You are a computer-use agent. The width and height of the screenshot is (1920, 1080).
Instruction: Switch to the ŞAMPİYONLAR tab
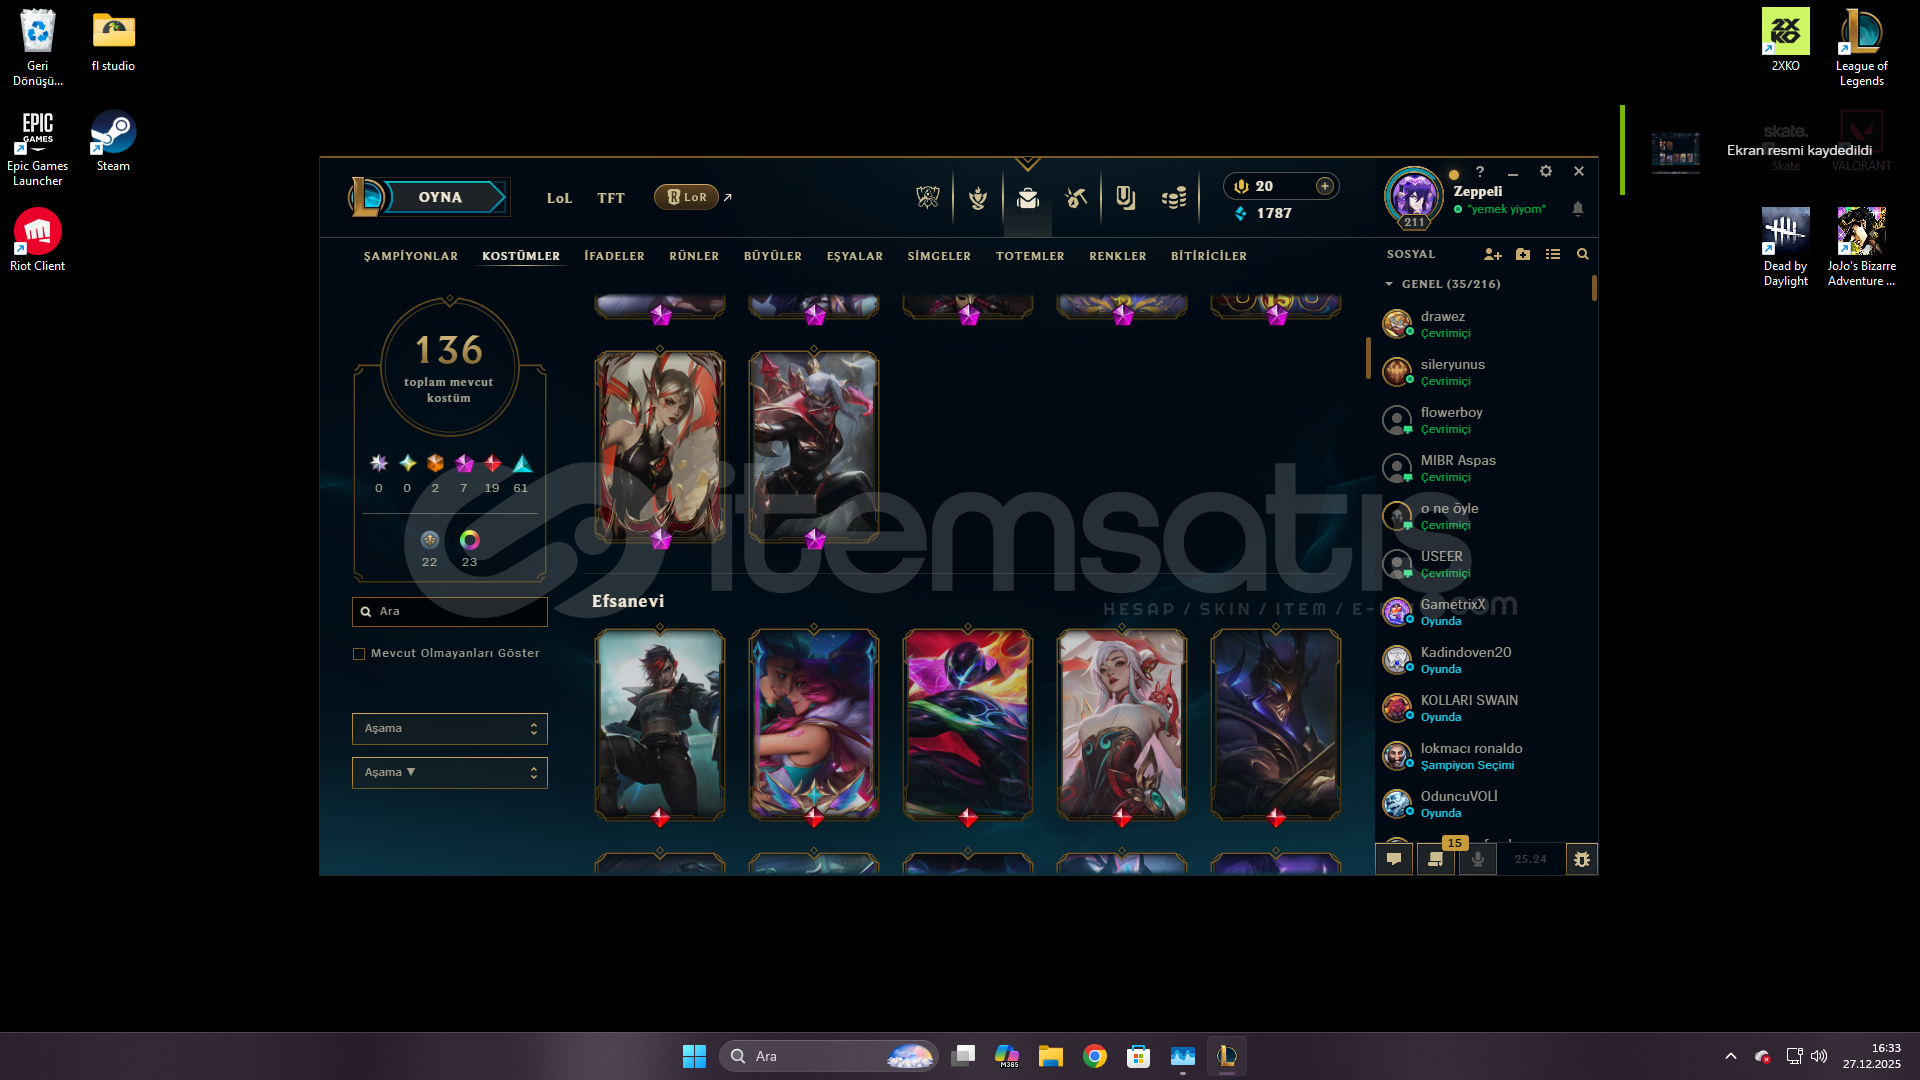point(410,257)
